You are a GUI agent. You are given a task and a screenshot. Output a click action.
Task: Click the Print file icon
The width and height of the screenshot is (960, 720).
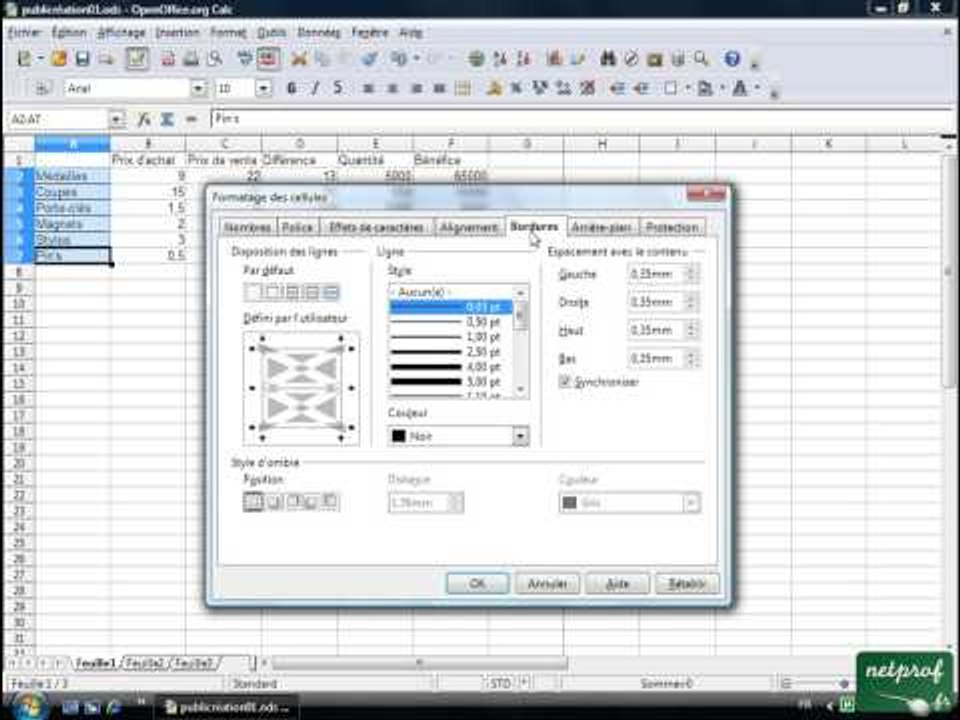[x=191, y=59]
